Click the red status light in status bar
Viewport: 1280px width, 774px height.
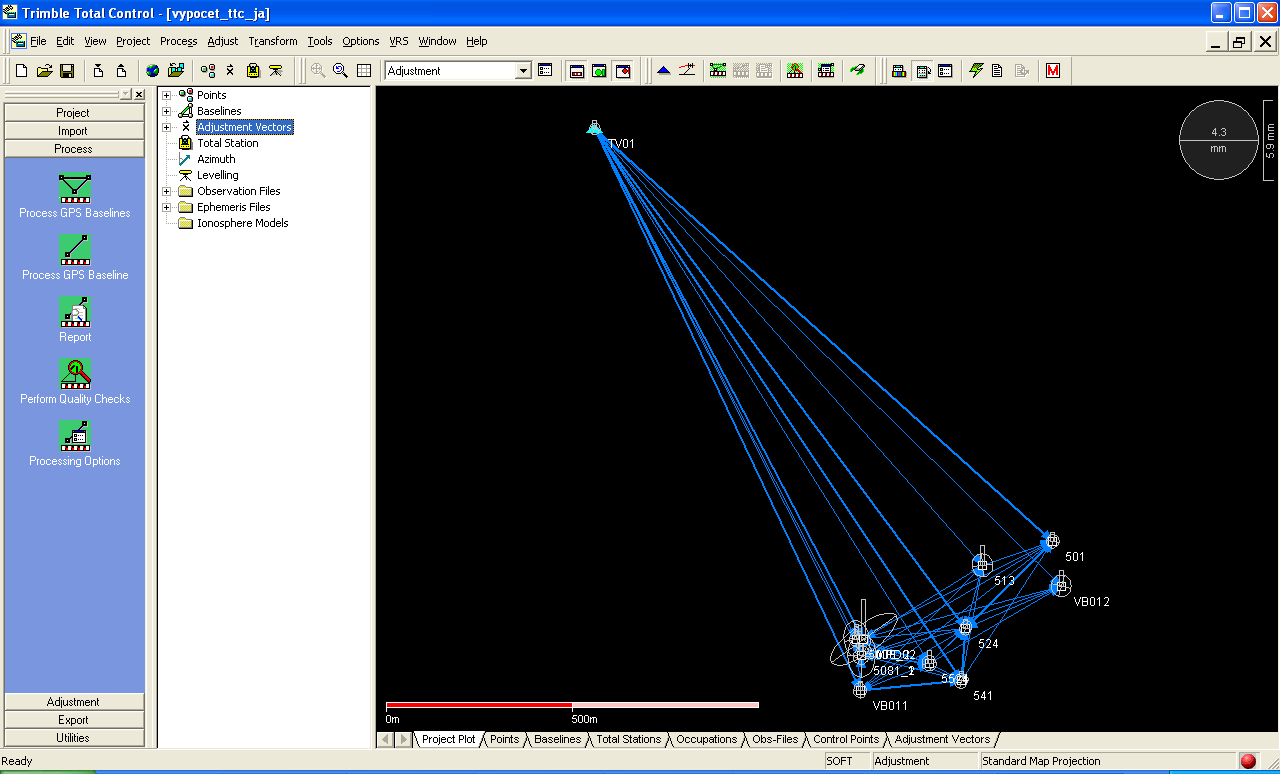pos(1248,761)
